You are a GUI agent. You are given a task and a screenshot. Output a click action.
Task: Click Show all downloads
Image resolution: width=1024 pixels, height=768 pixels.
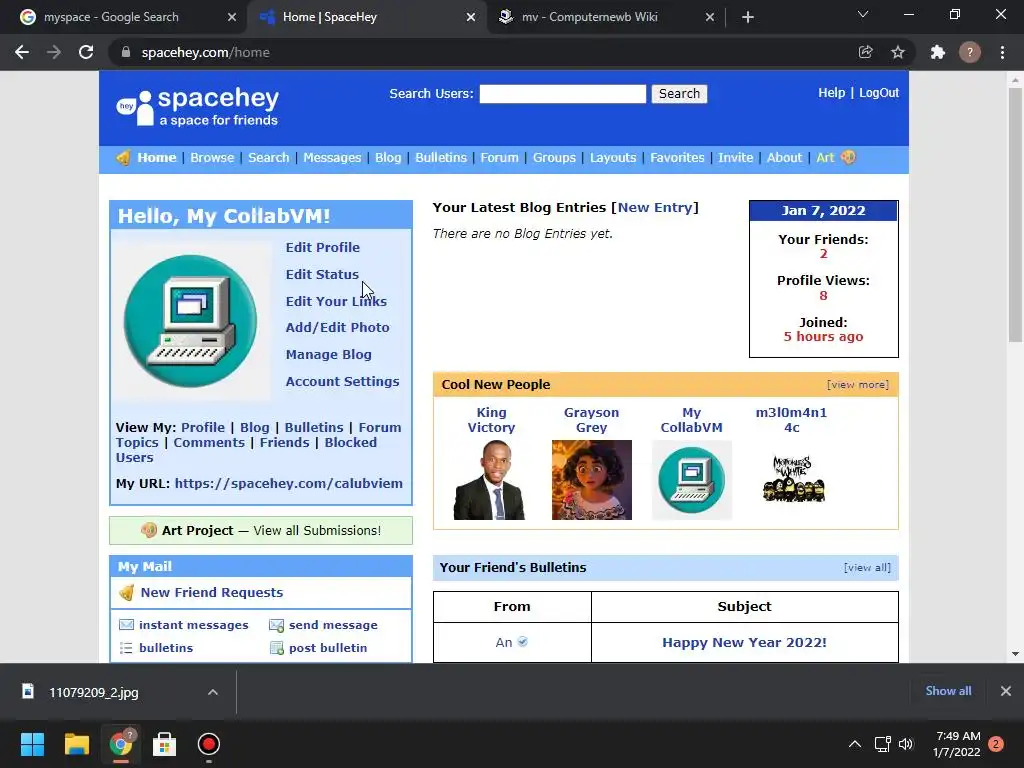[x=948, y=691]
